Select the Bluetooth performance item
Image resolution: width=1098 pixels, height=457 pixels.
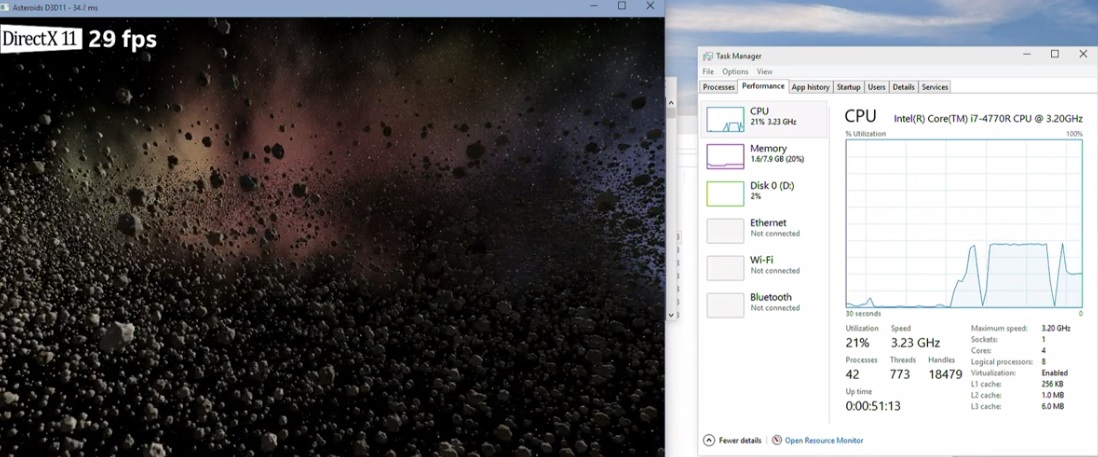pos(768,302)
